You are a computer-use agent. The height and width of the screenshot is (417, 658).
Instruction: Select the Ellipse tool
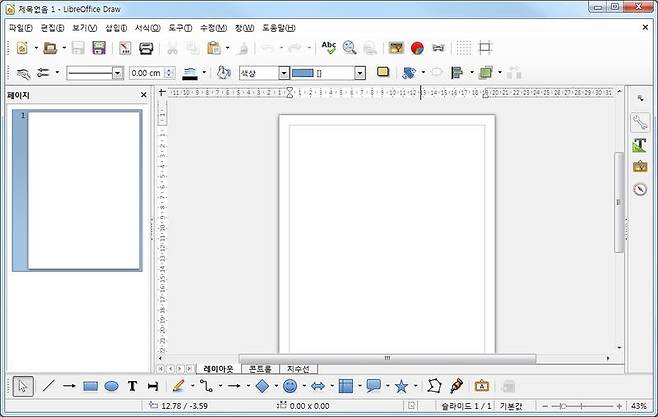click(x=111, y=385)
